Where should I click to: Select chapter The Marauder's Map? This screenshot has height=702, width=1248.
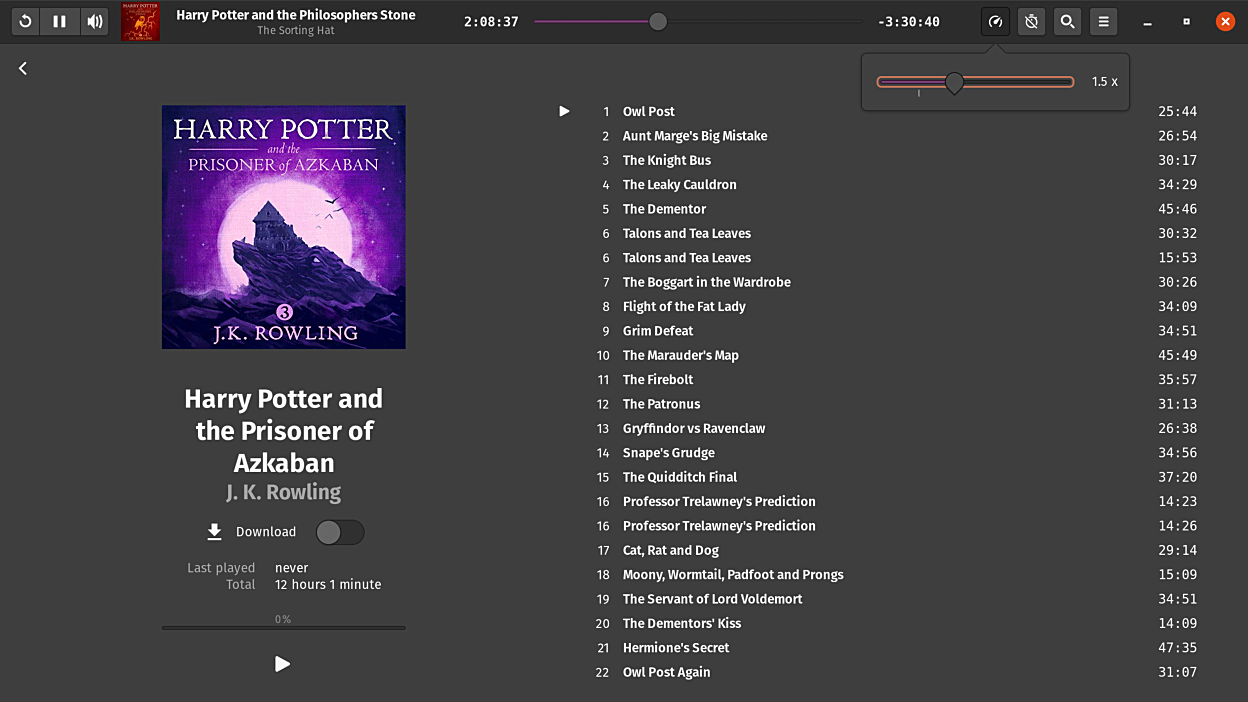pos(681,355)
